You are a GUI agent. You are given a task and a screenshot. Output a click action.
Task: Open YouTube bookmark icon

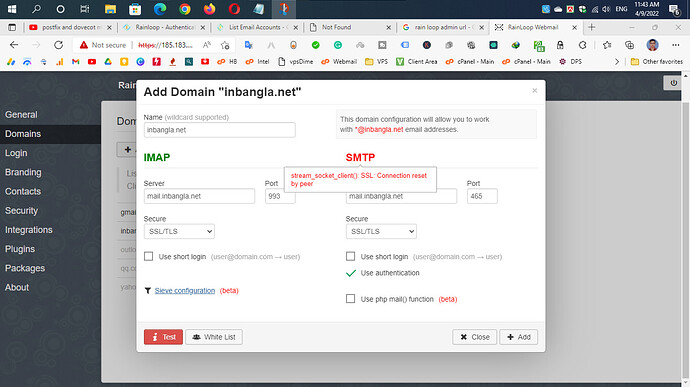[92, 62]
